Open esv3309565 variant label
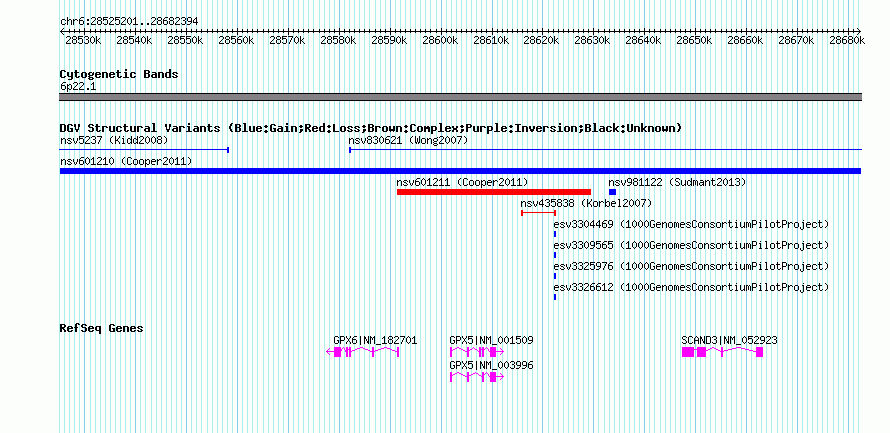The height and width of the screenshot is (433, 890). 691,245
